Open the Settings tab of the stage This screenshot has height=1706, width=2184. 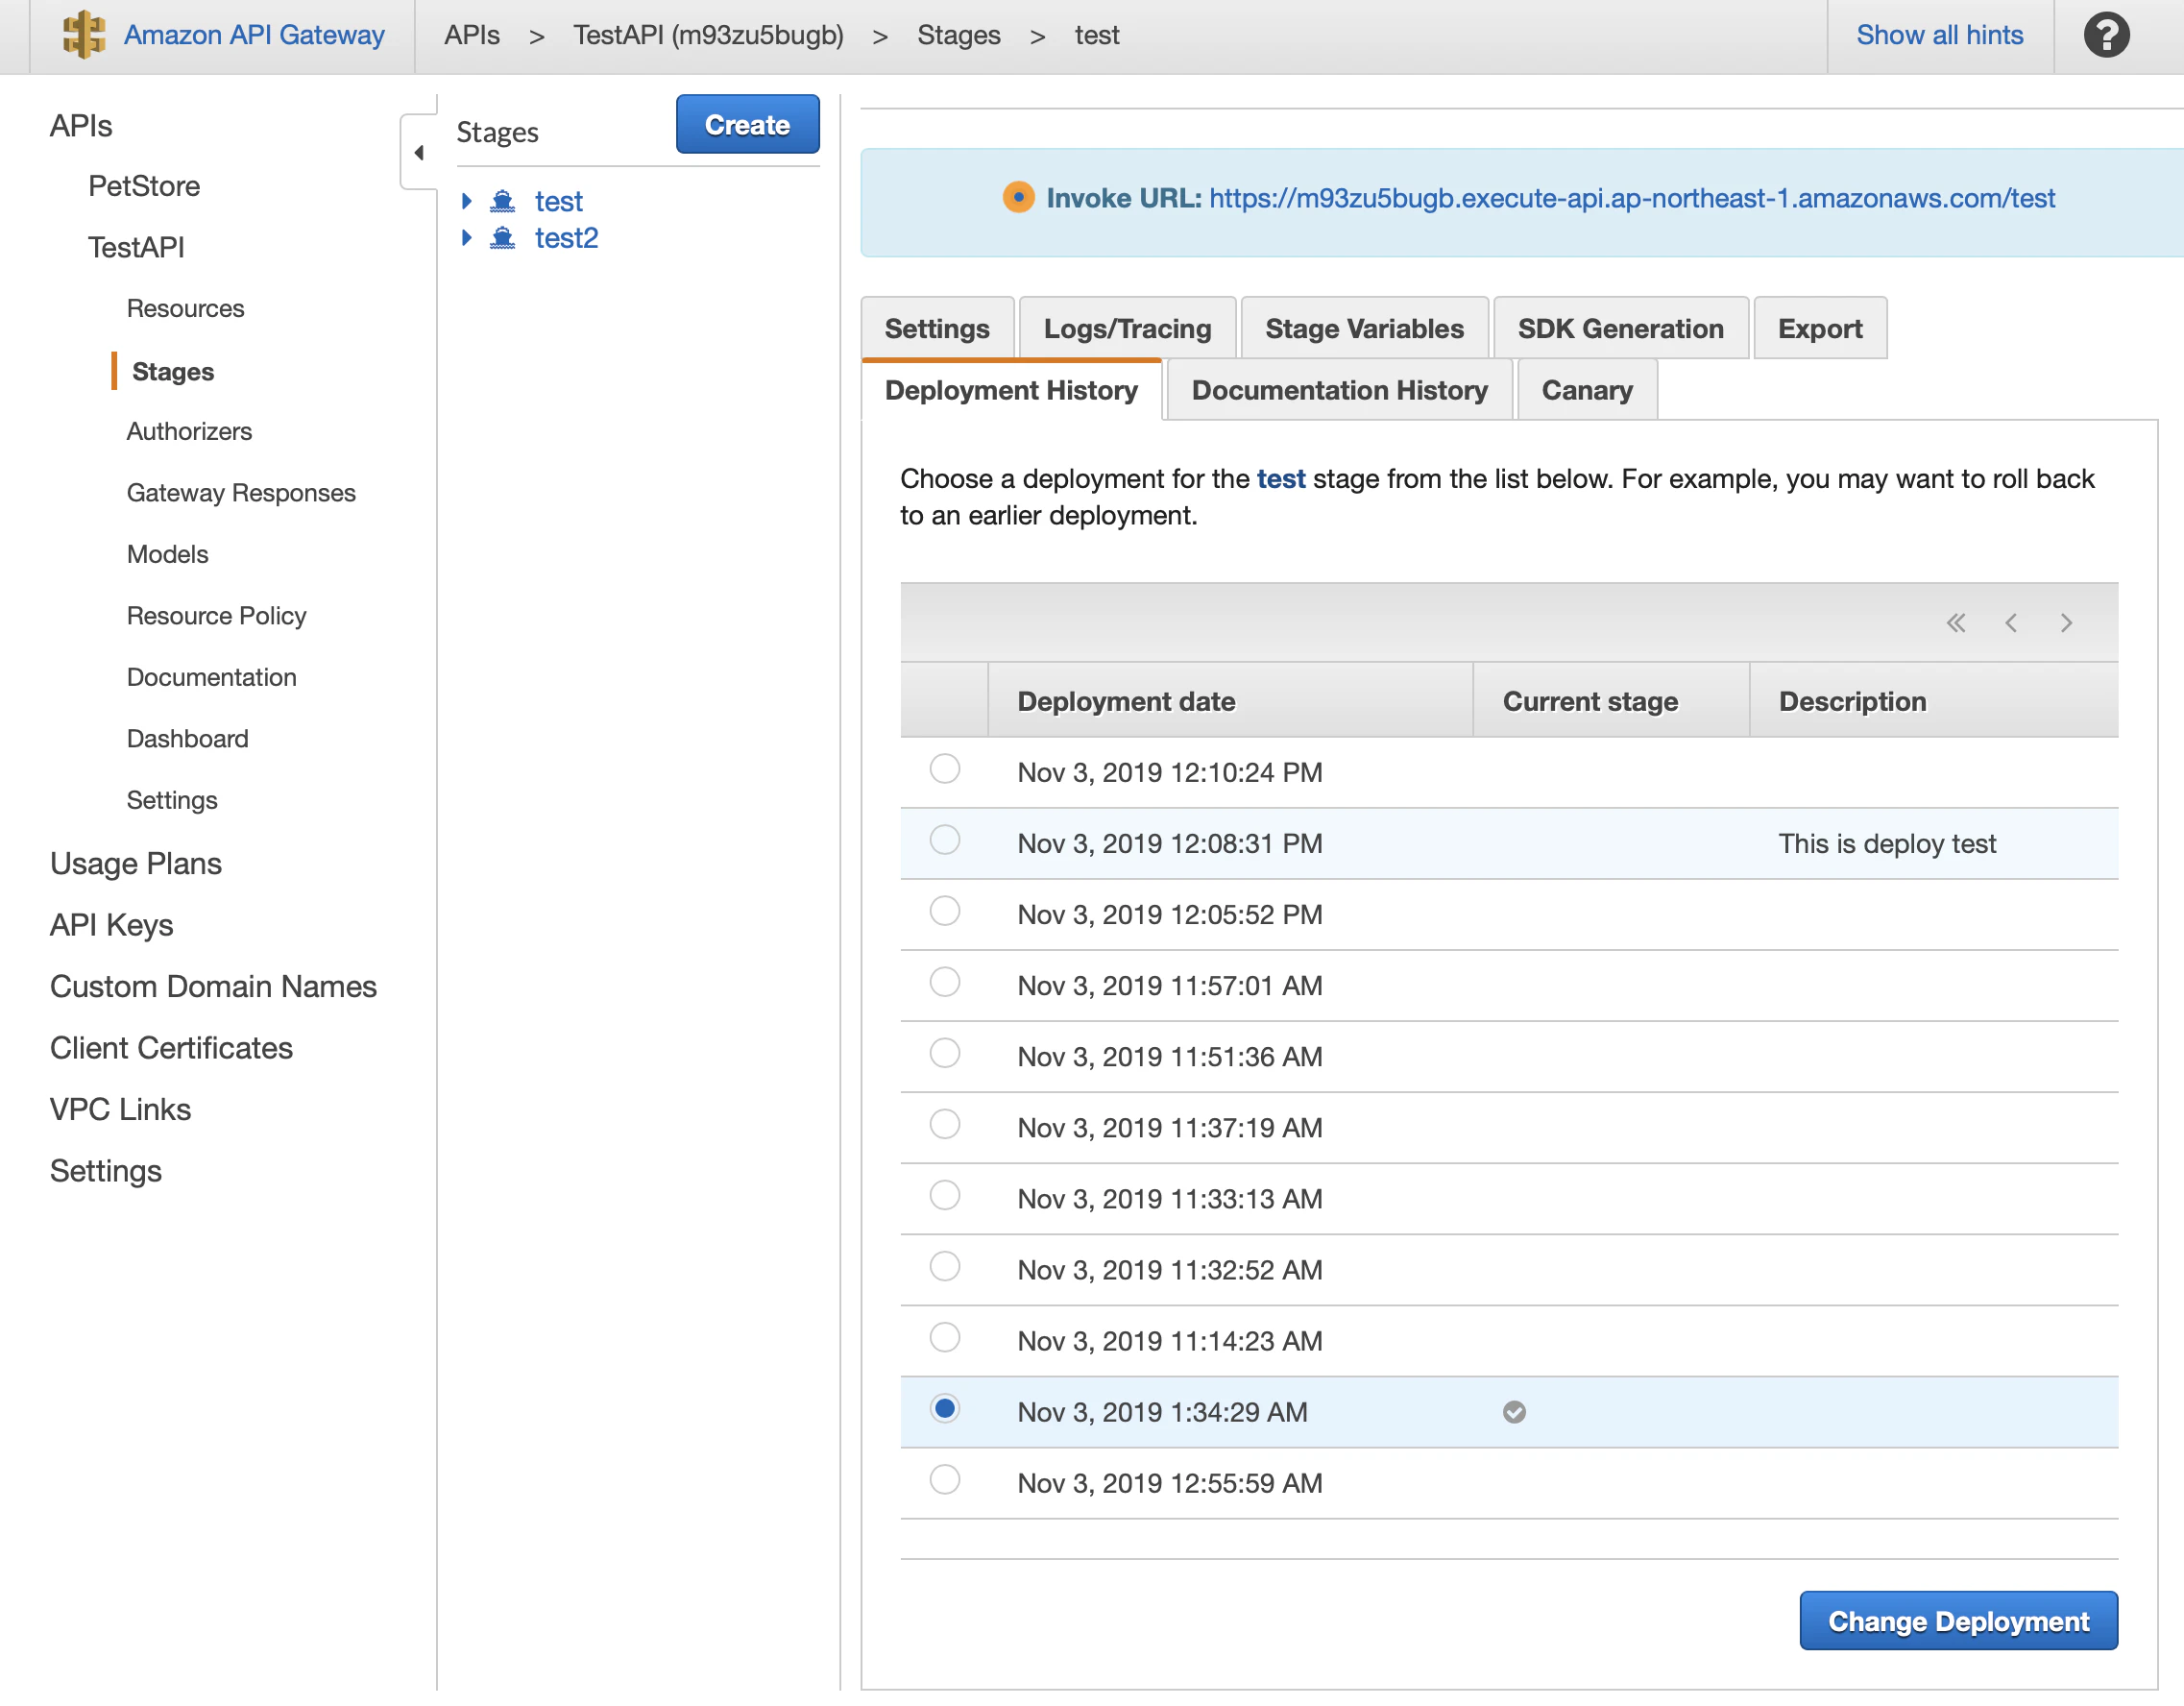[937, 328]
